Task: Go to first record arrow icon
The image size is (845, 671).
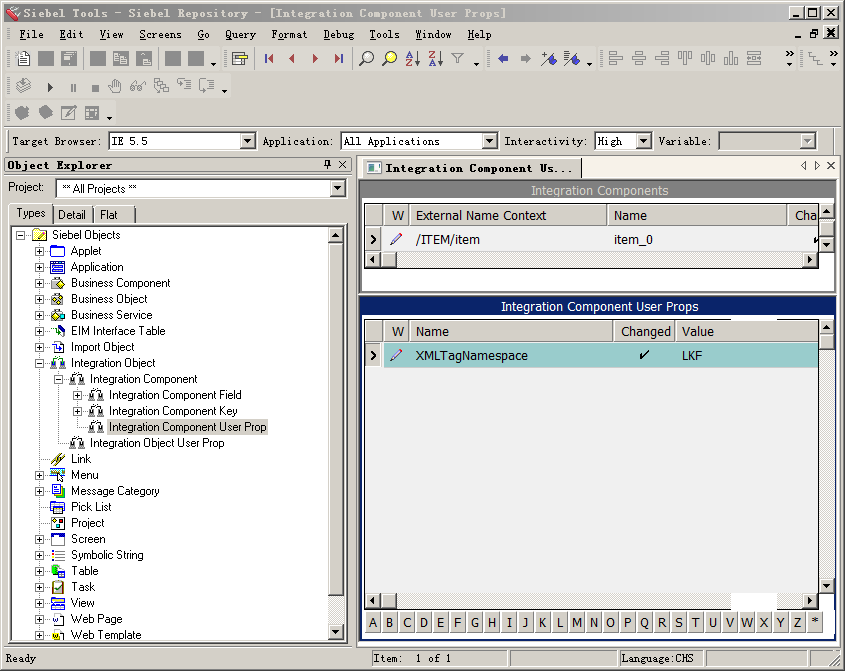Action: tap(269, 58)
